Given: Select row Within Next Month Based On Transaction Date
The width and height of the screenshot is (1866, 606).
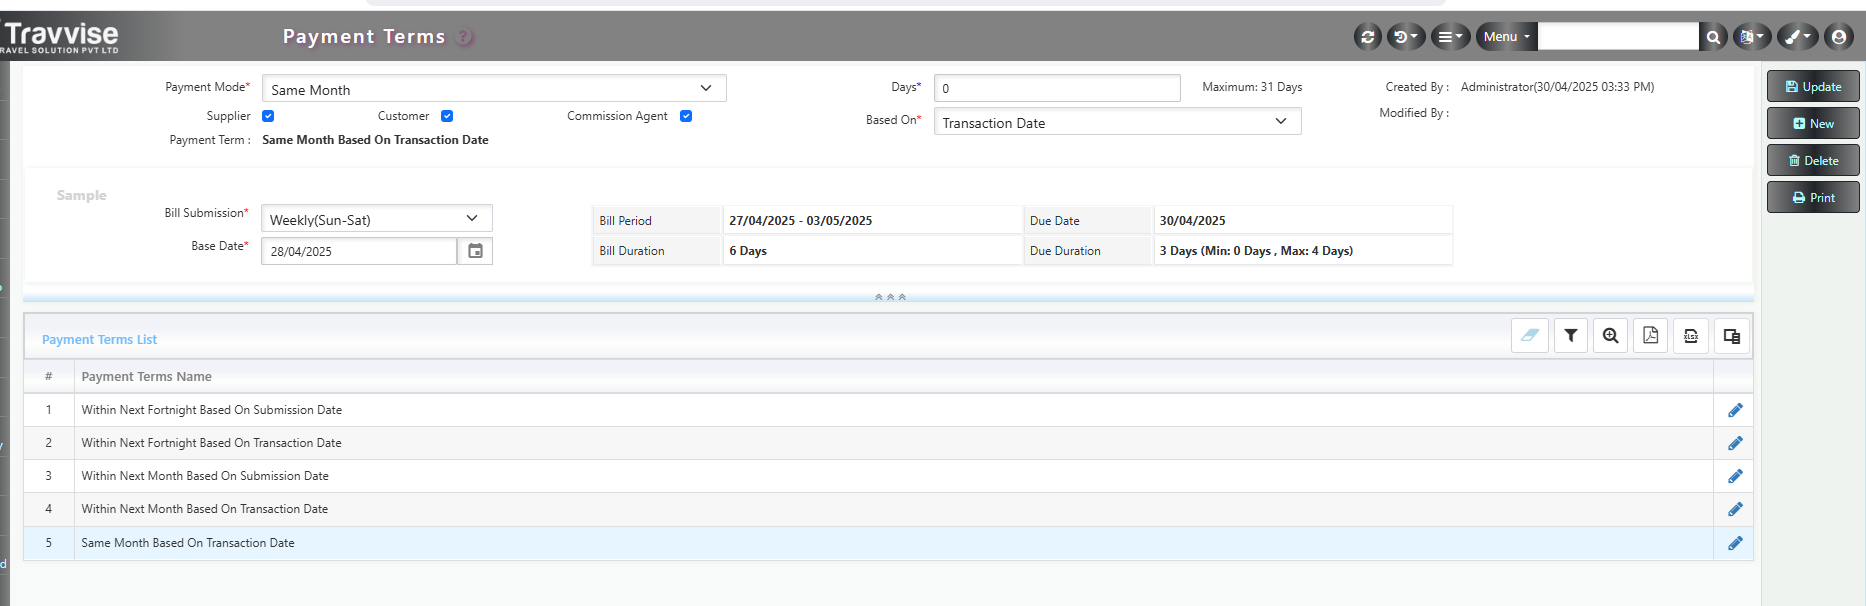Looking at the screenshot, I should click(x=888, y=509).
